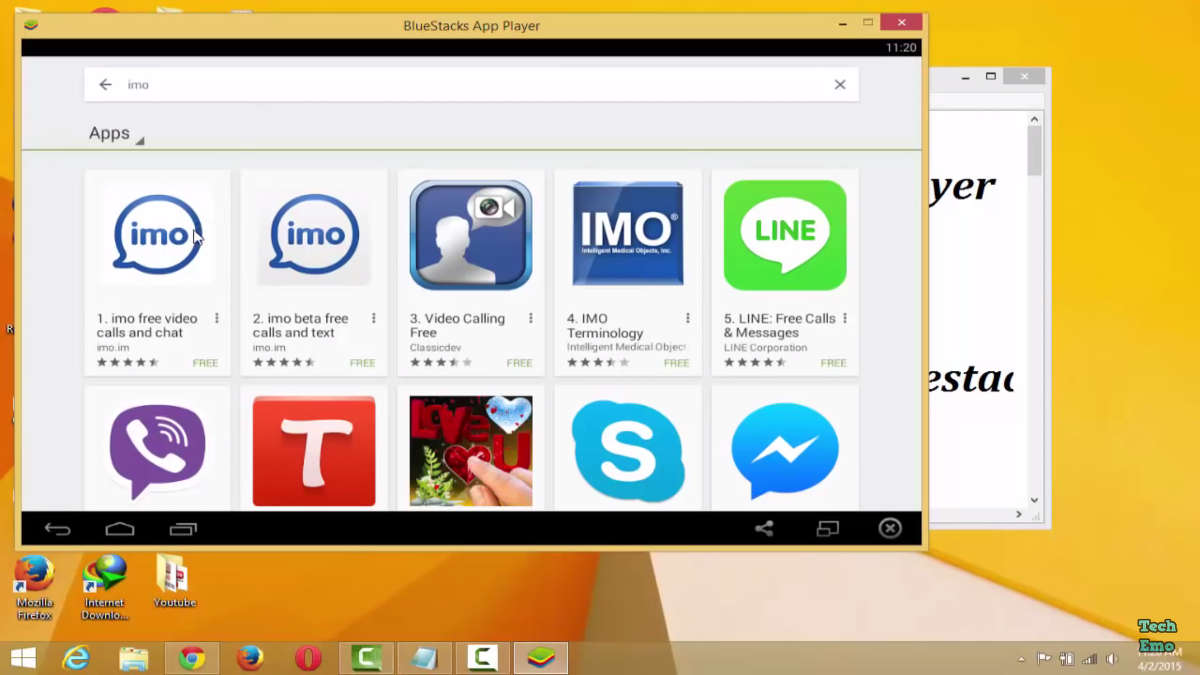Tap the Android Home navigation button

(120, 529)
